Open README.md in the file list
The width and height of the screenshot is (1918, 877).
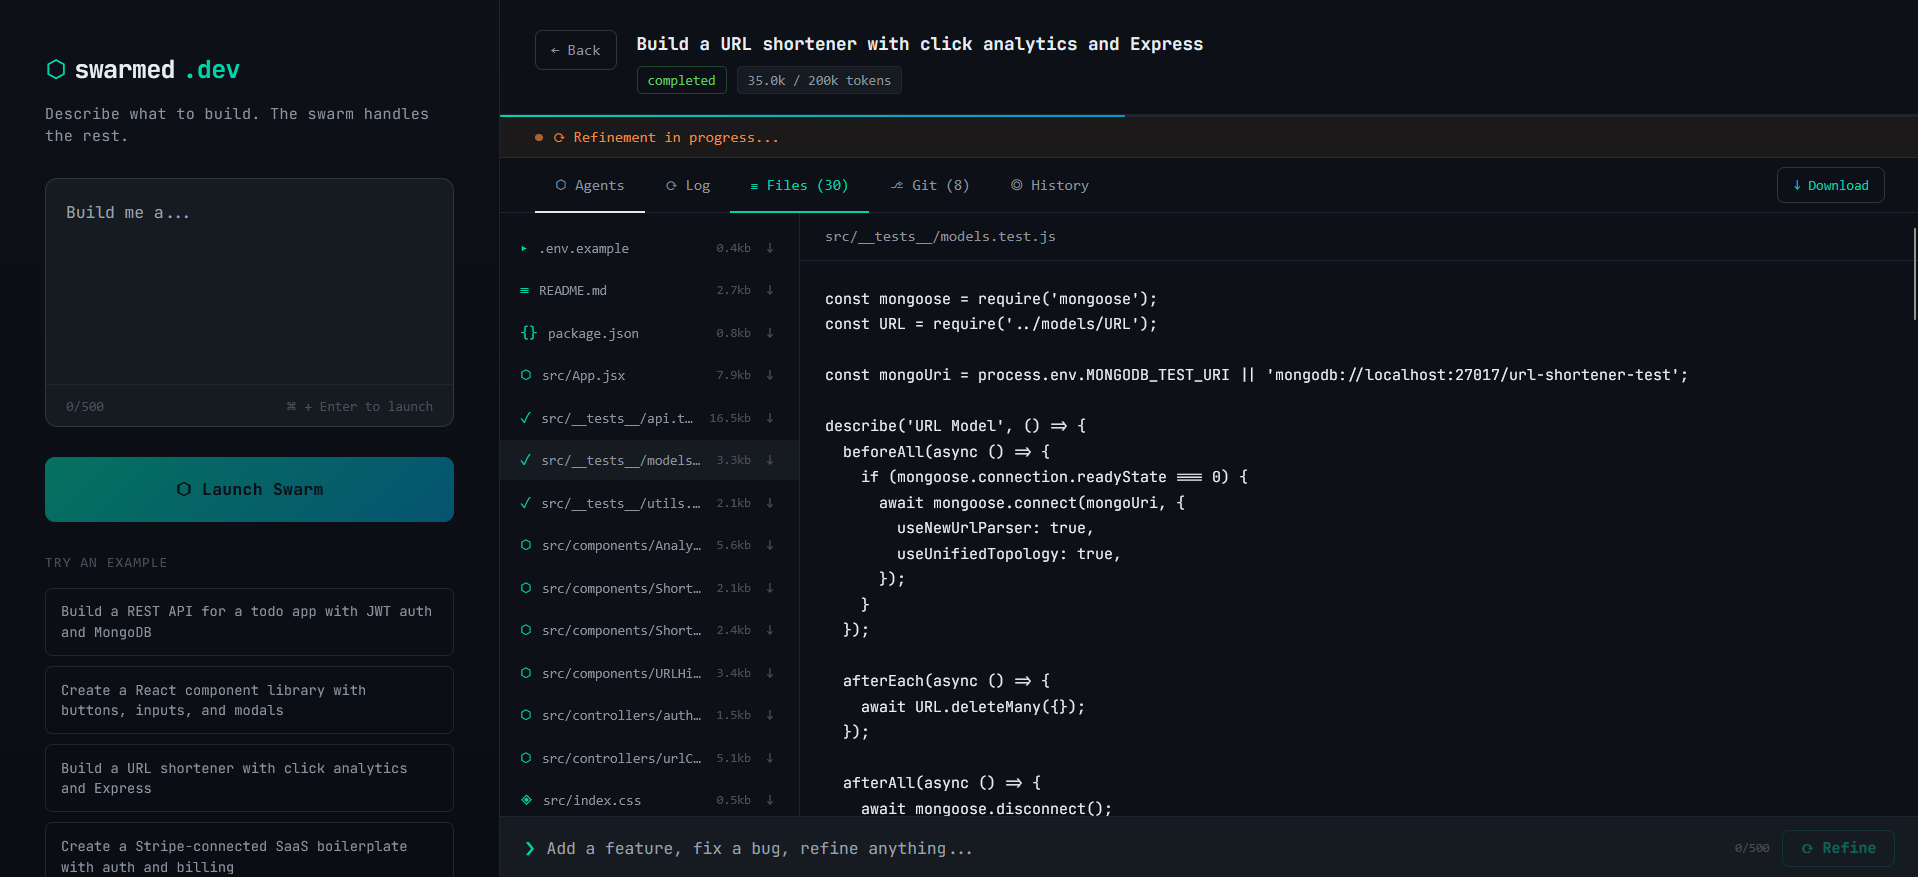pos(649,290)
